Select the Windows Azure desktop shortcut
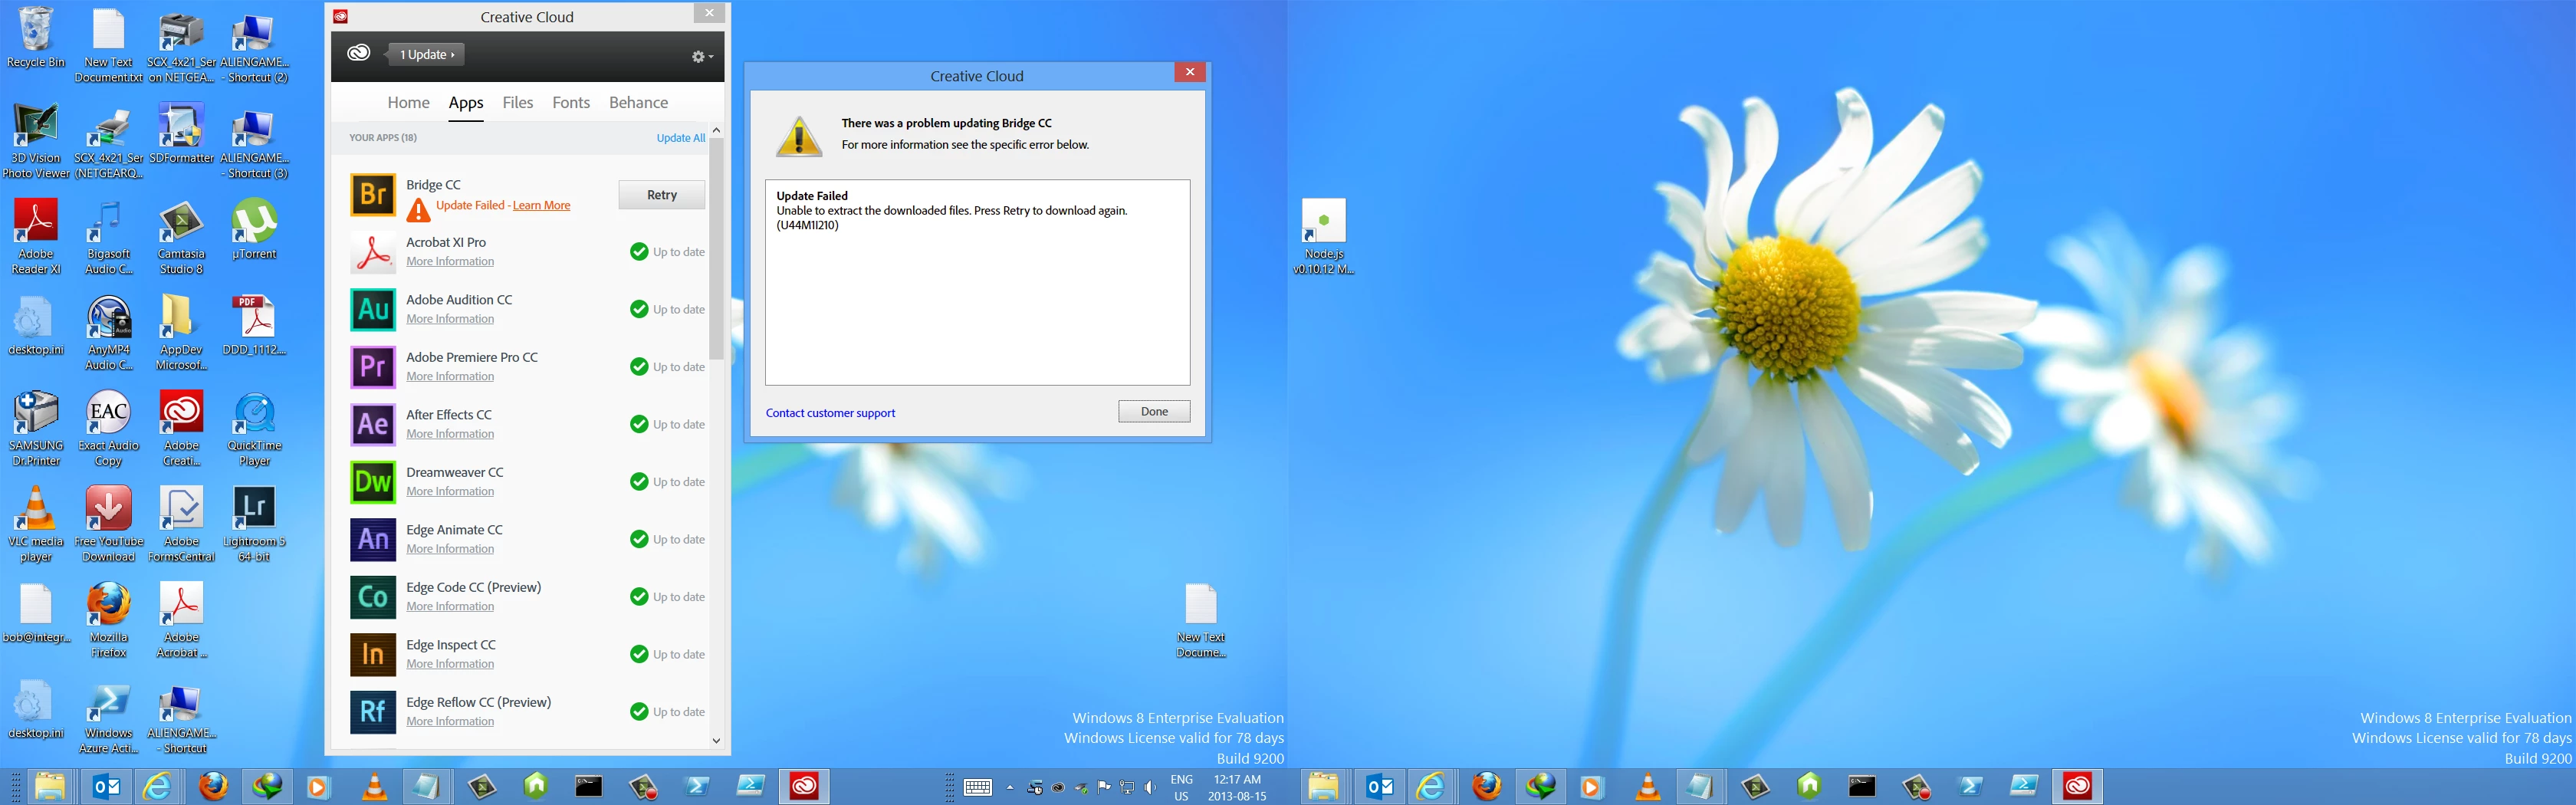2576x805 pixels. 108,716
